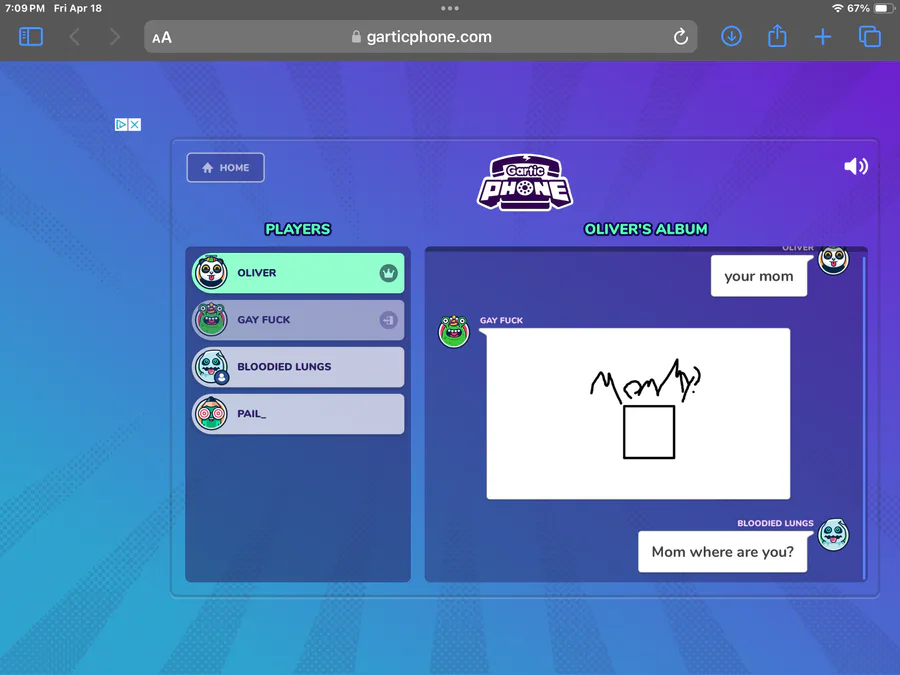The width and height of the screenshot is (900, 675).
Task: Close the ad with X icon
Action: tap(135, 125)
